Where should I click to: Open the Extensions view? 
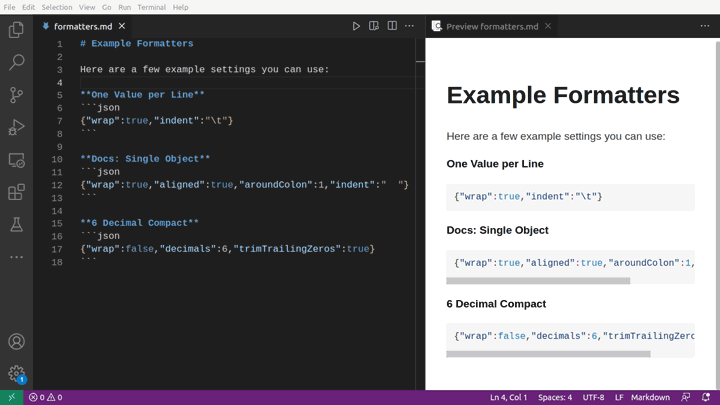[x=16, y=192]
